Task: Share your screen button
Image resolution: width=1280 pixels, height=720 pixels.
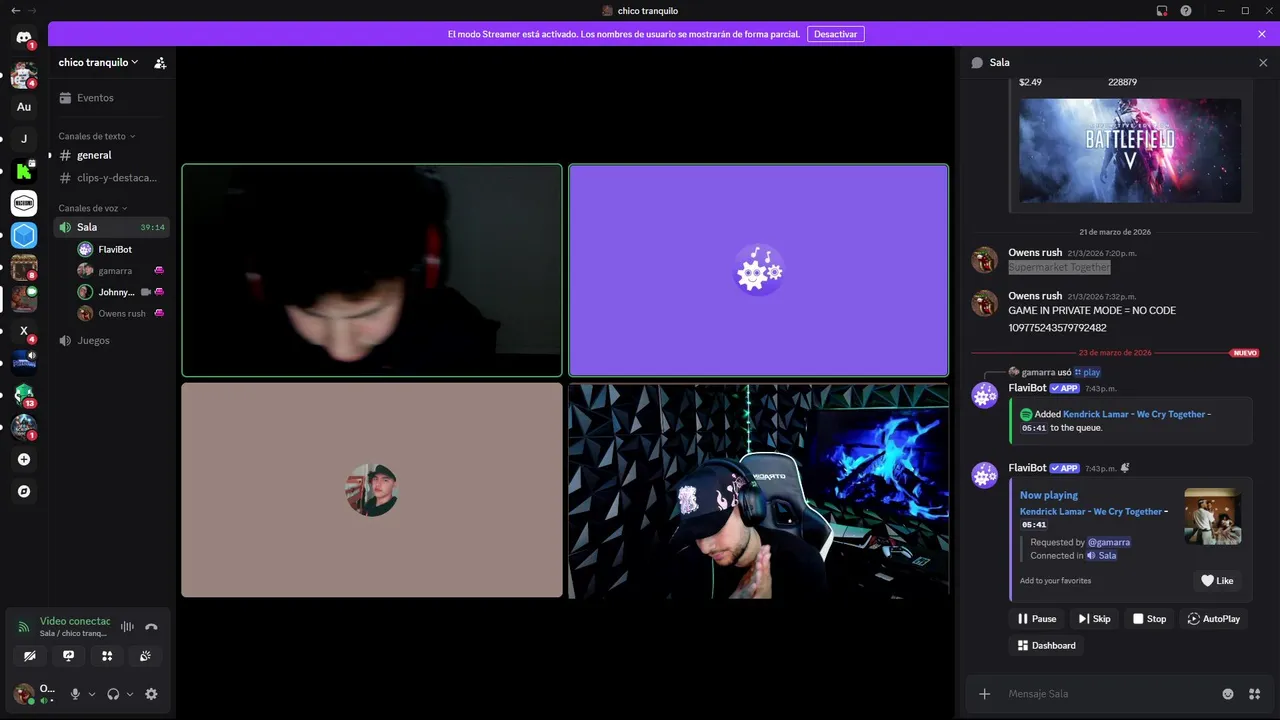Action: [x=68, y=656]
